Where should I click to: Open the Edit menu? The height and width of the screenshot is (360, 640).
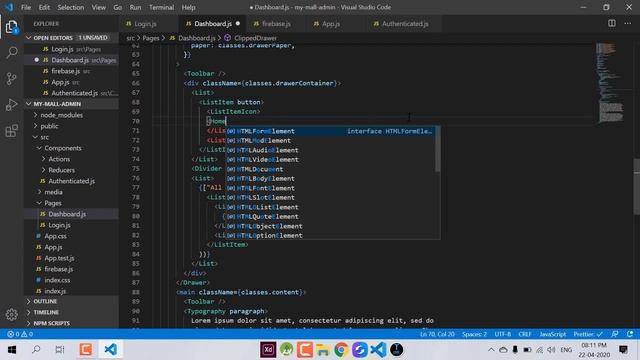pos(44,7)
